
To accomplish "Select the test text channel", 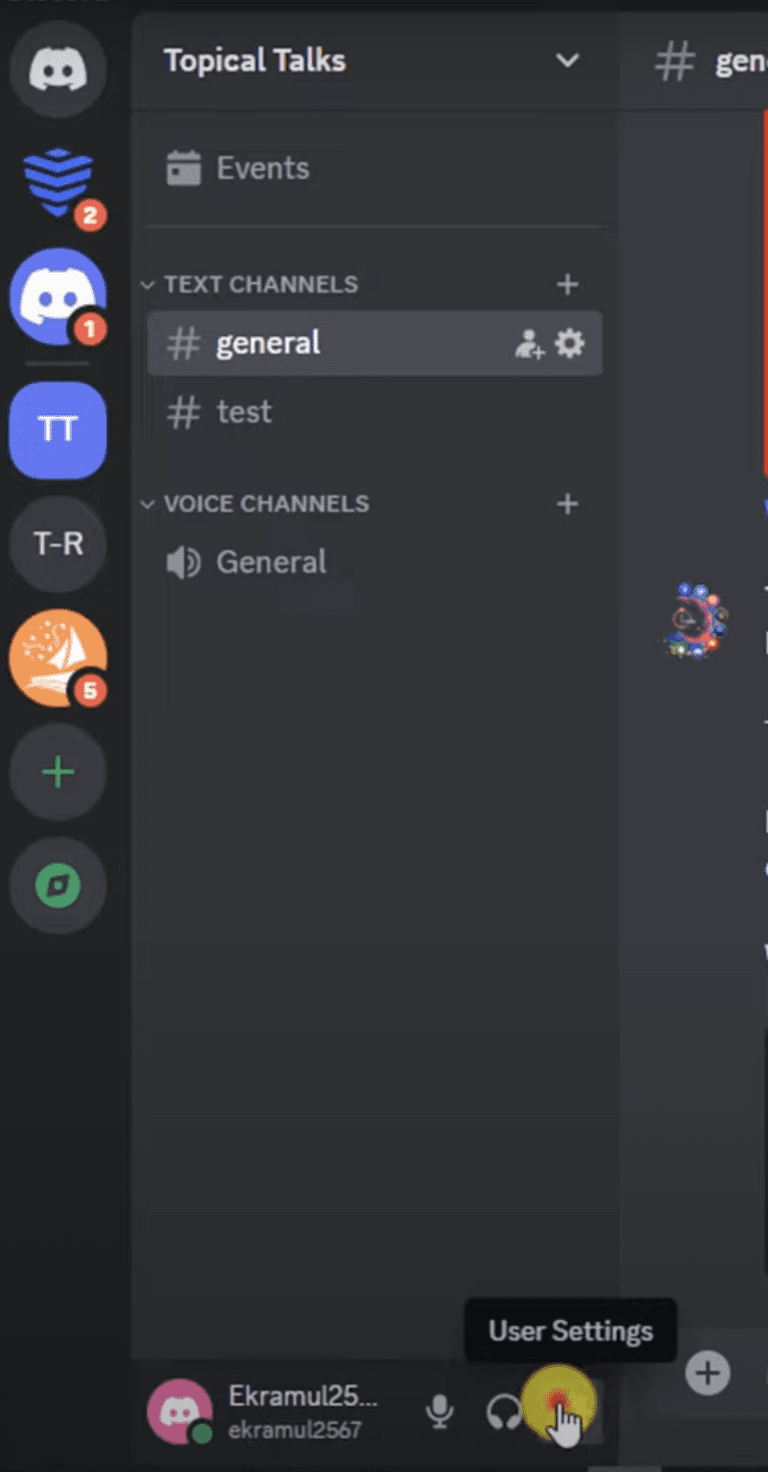I will 244,411.
